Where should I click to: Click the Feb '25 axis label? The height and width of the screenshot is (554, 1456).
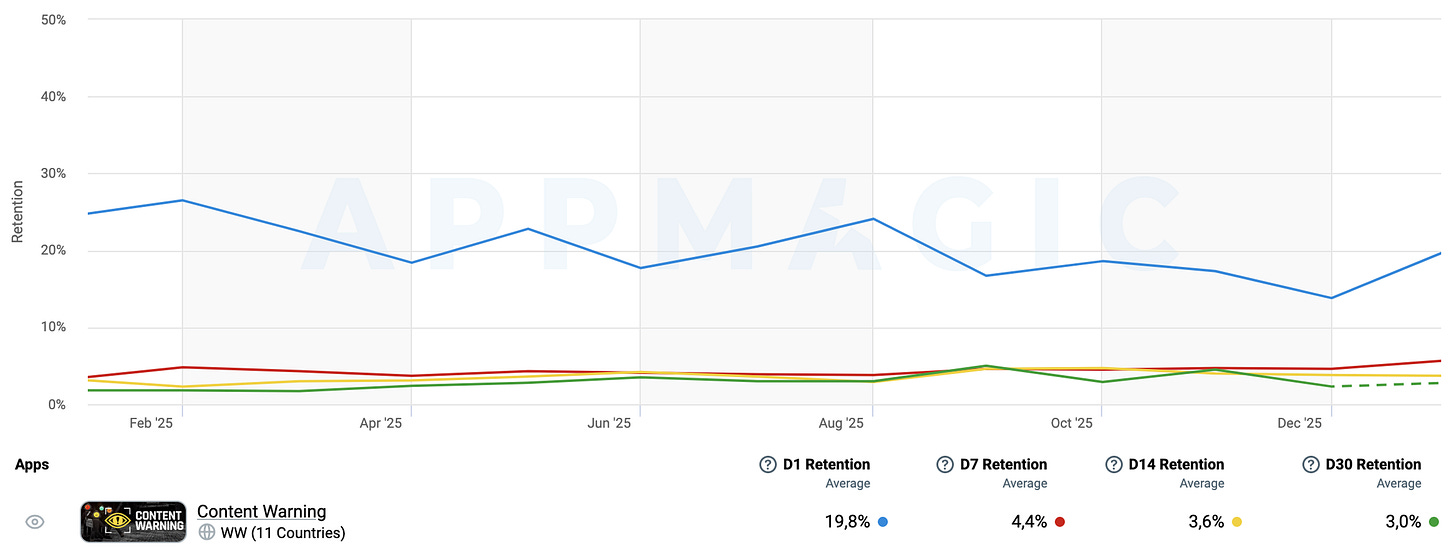tap(151, 423)
